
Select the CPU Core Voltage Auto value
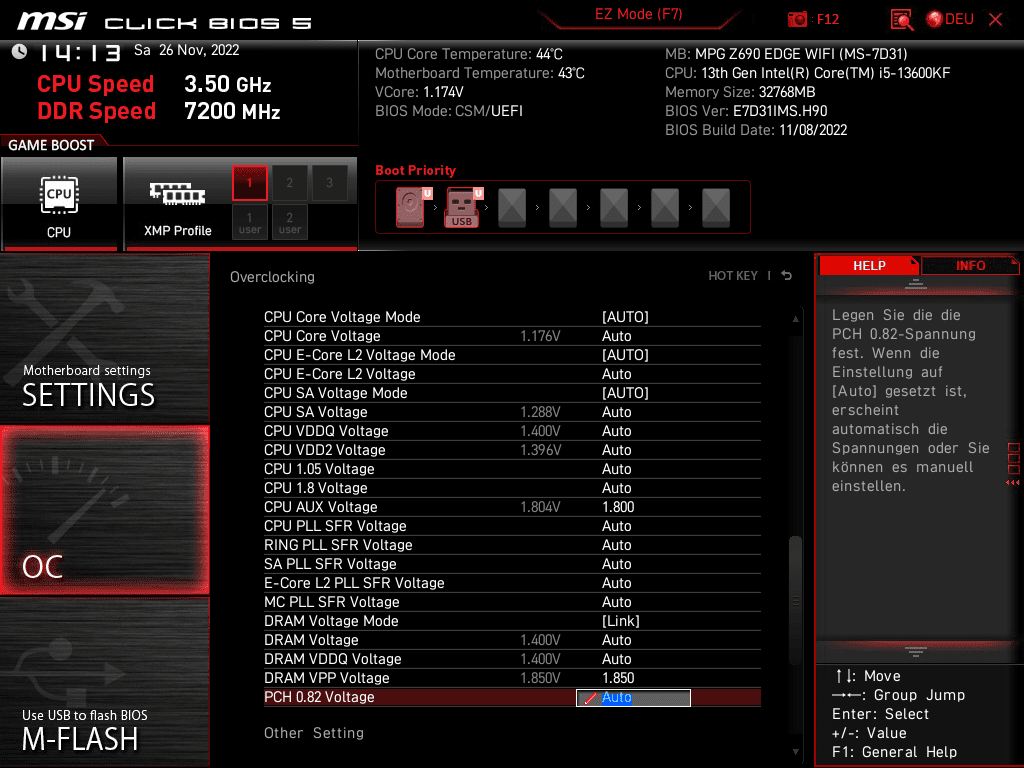616,336
